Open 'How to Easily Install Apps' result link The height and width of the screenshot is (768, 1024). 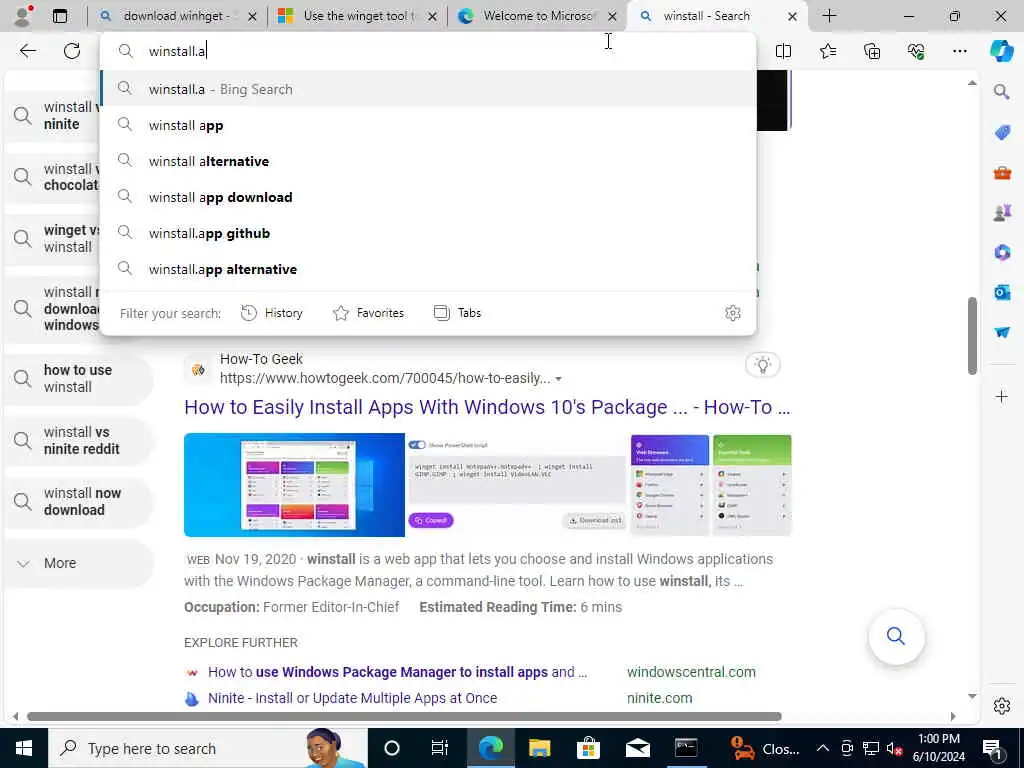[x=487, y=407]
